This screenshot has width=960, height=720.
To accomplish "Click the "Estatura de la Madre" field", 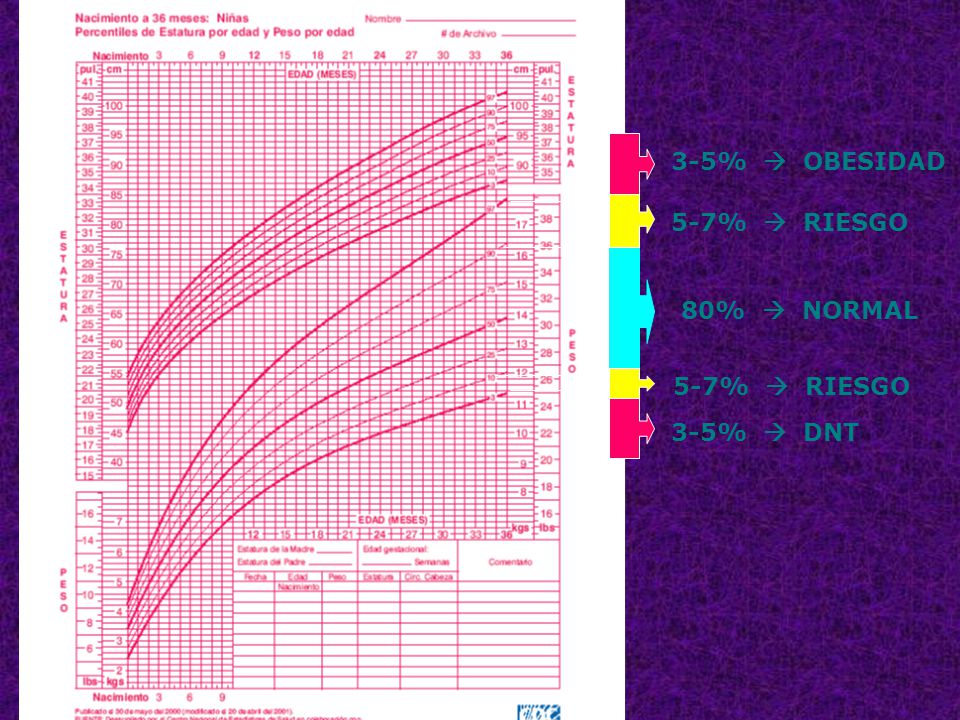I will click(294, 549).
